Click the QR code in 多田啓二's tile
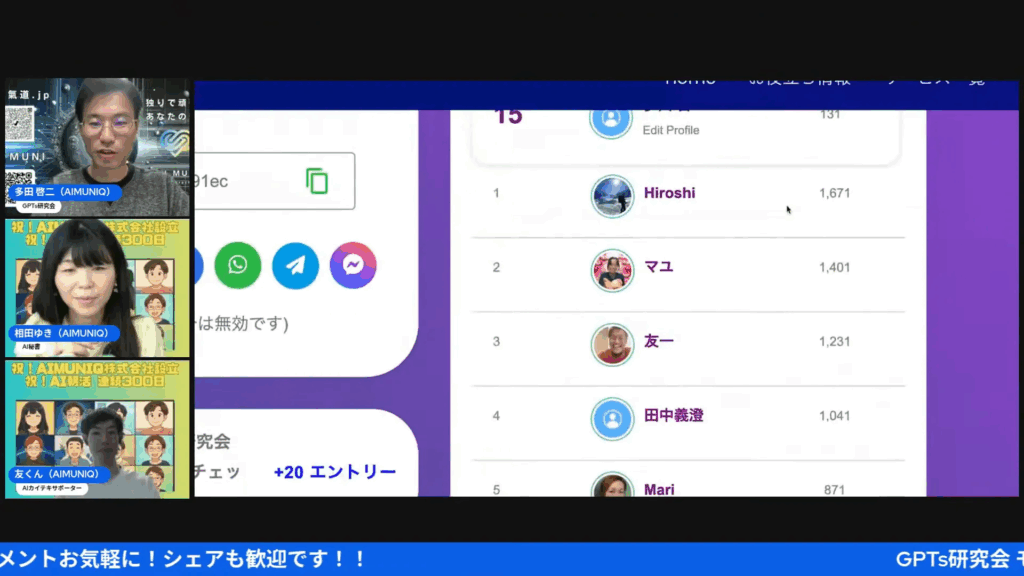The width and height of the screenshot is (1024, 576). (20, 123)
